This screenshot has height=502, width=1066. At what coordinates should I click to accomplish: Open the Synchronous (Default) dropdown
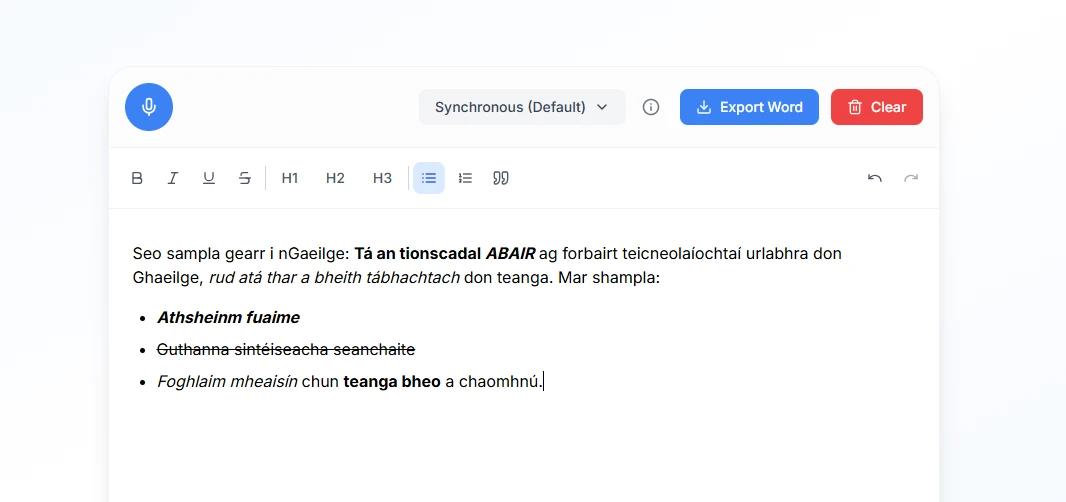510,107
